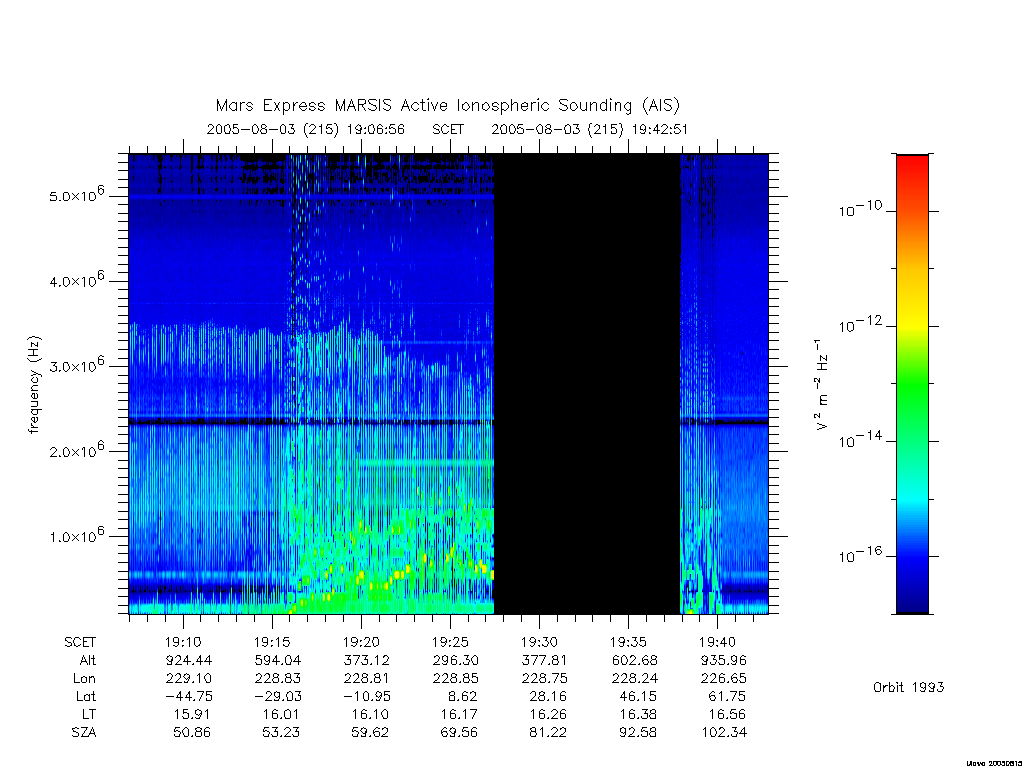This screenshot has width=1024, height=768.
Task: Click the 5.0×10^6 frequency axis label
Action: [x=76, y=194]
